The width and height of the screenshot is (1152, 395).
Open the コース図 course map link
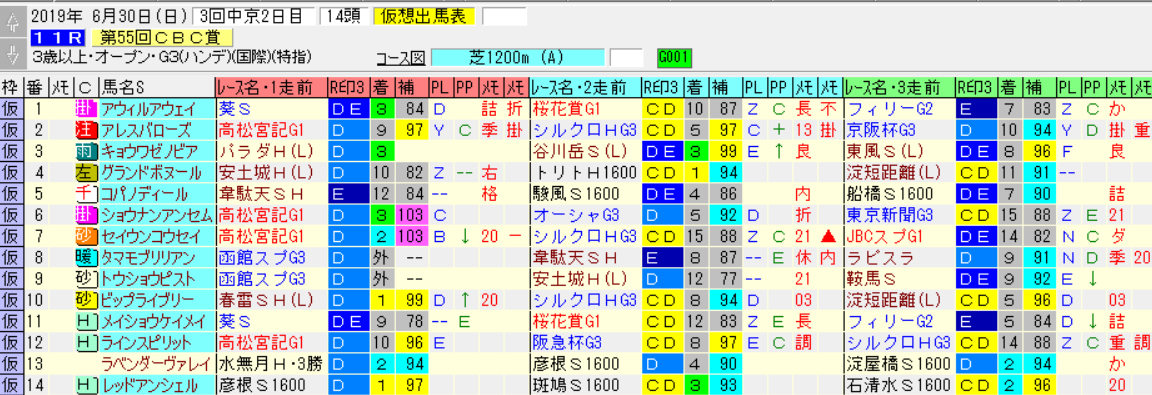[401, 59]
